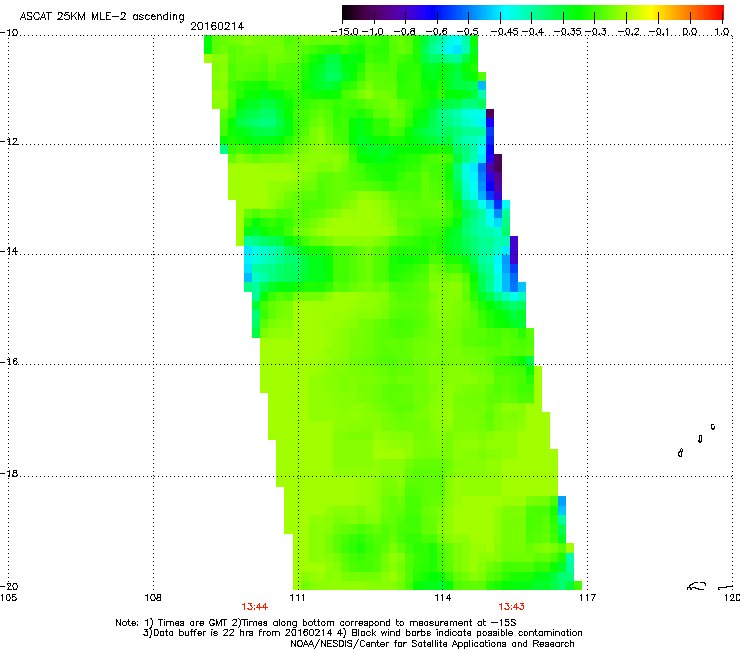
Task: Click the 0.0 color bar label
Action: (690, 32)
